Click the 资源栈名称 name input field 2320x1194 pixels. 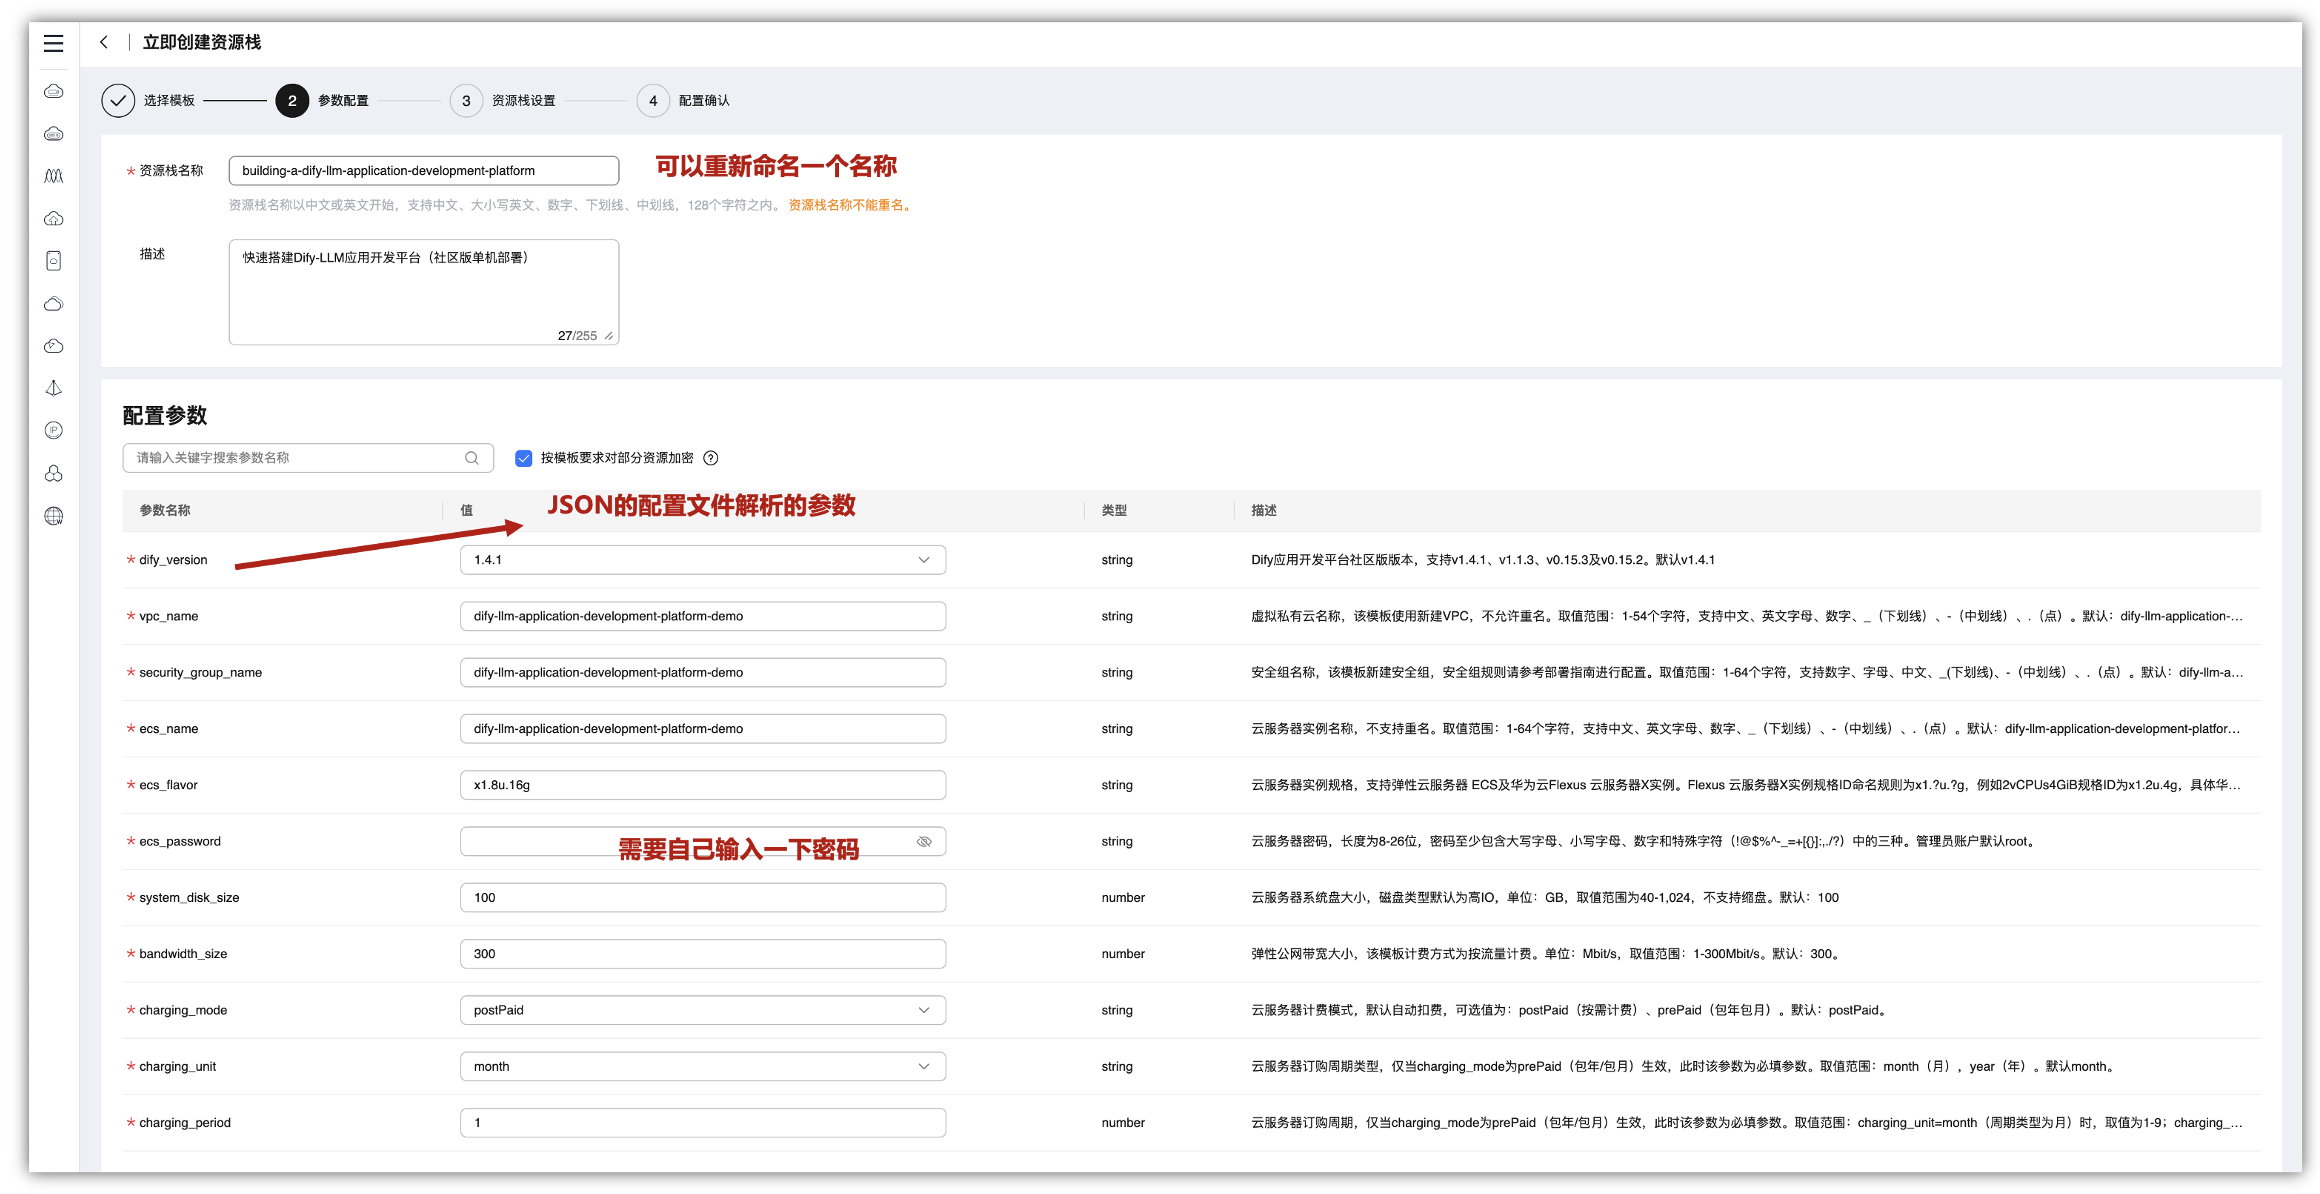[x=423, y=171]
